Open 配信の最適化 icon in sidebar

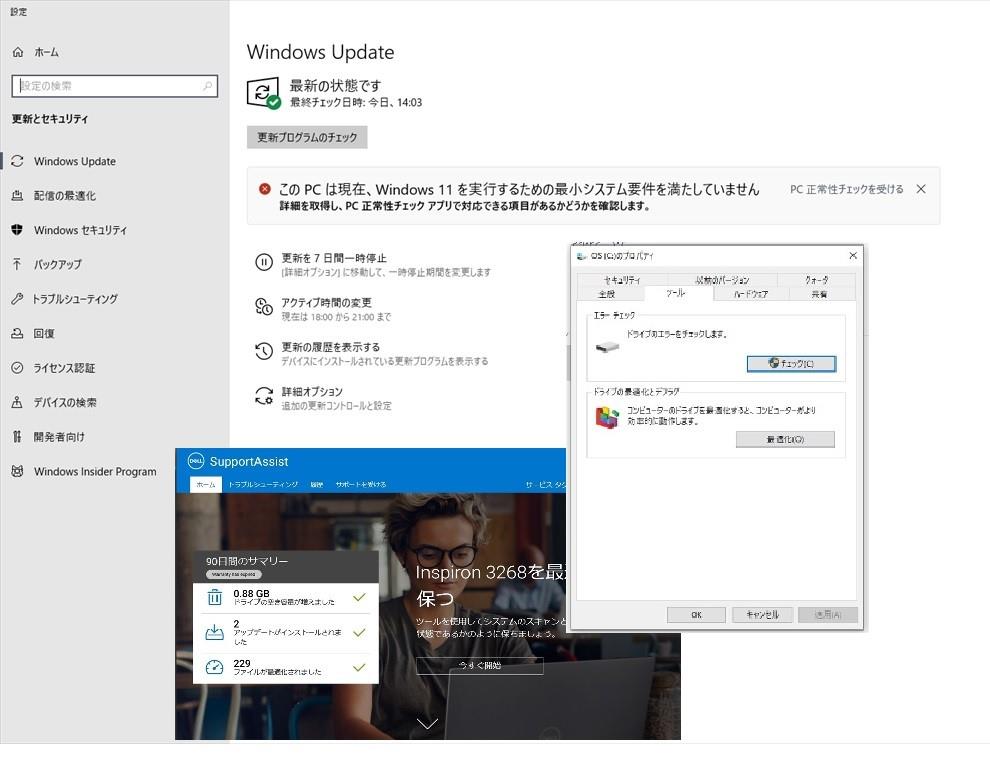[x=18, y=196]
